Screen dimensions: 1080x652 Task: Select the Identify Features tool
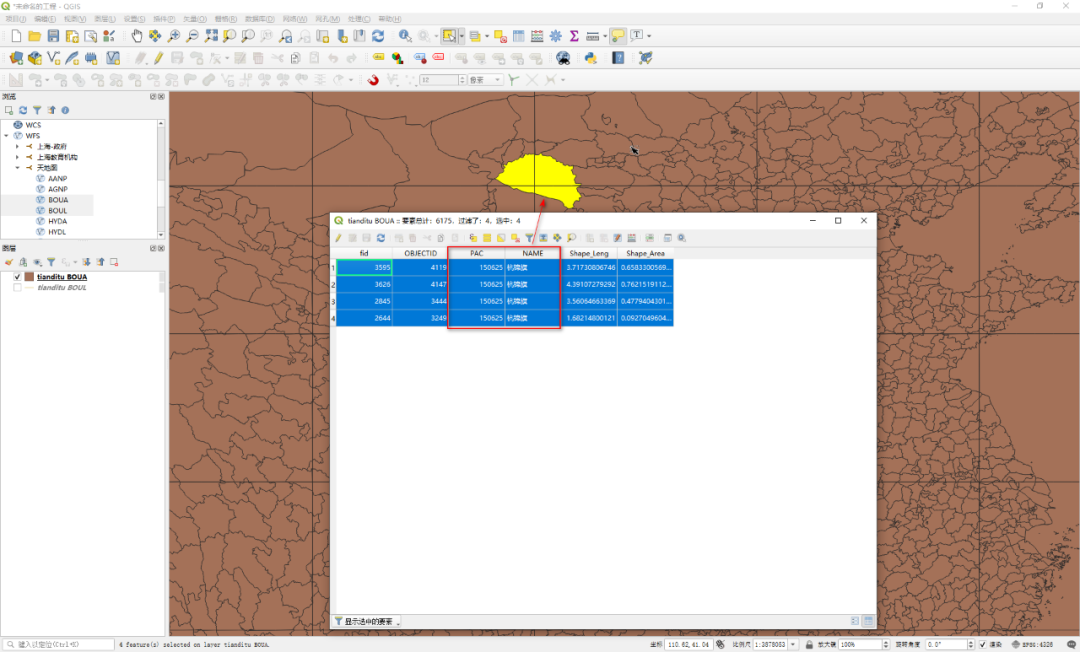pyautogui.click(x=405, y=36)
